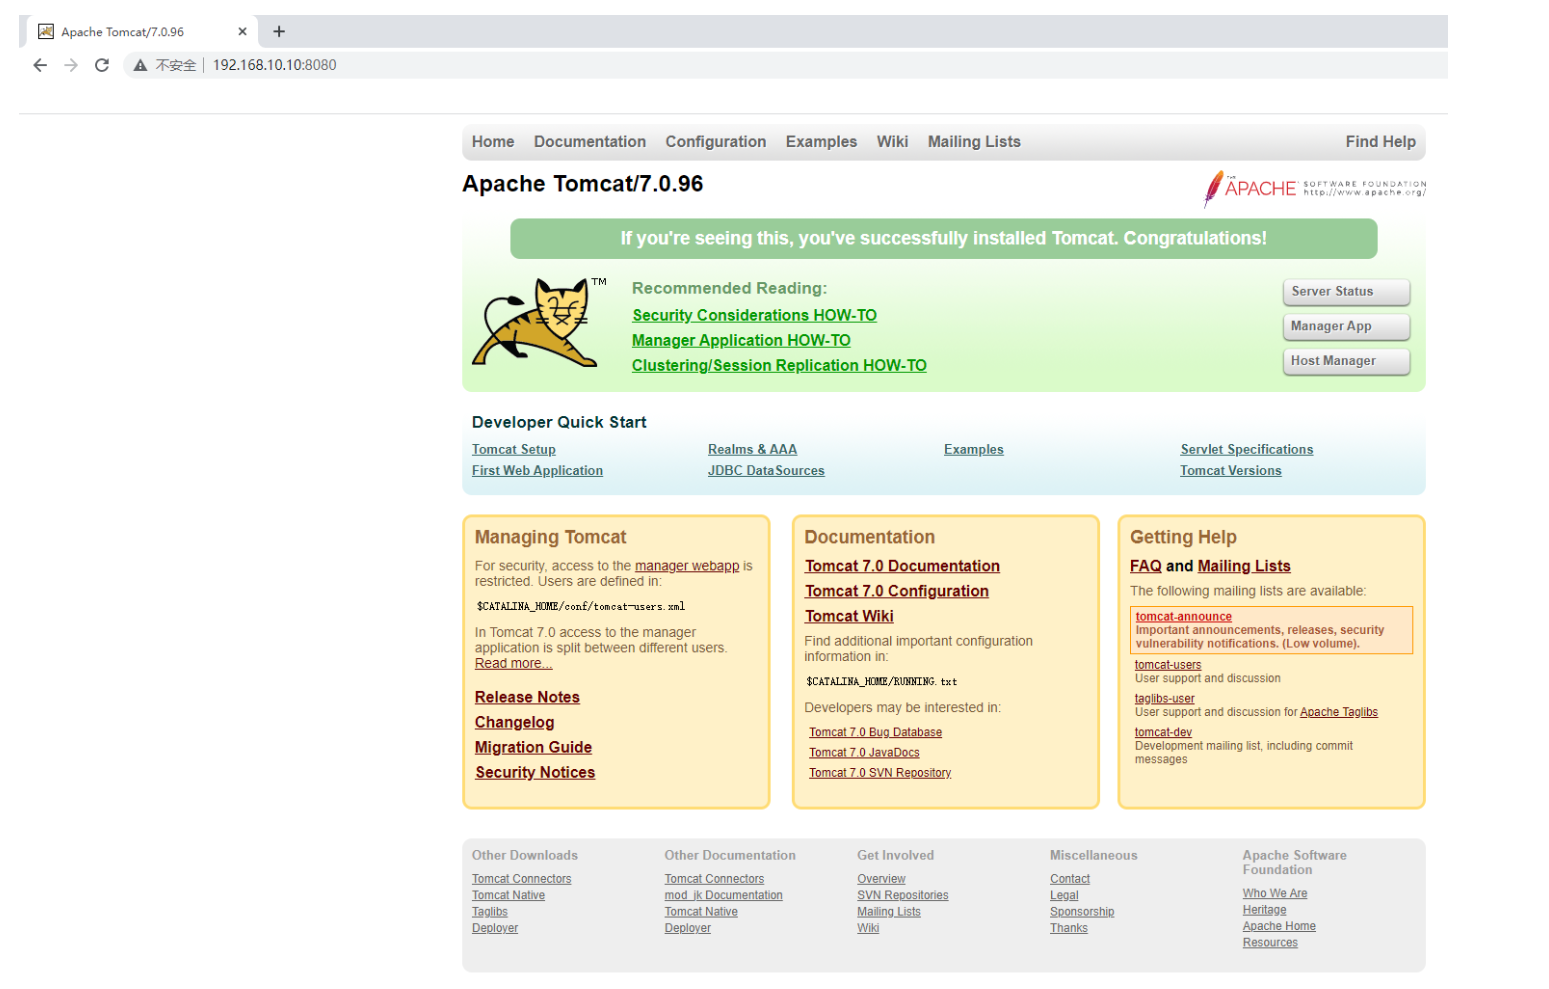Open Resources footer link
The height and width of the screenshot is (989, 1549).
pos(1270,943)
